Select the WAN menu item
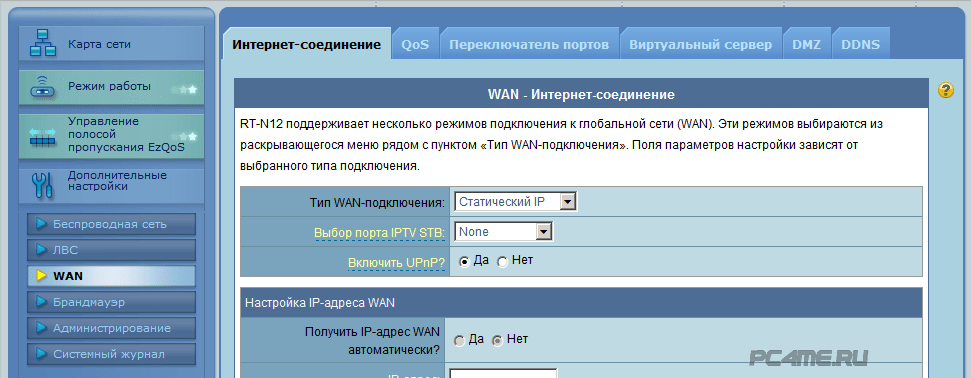Viewport: 971px width, 378px height. [x=111, y=276]
